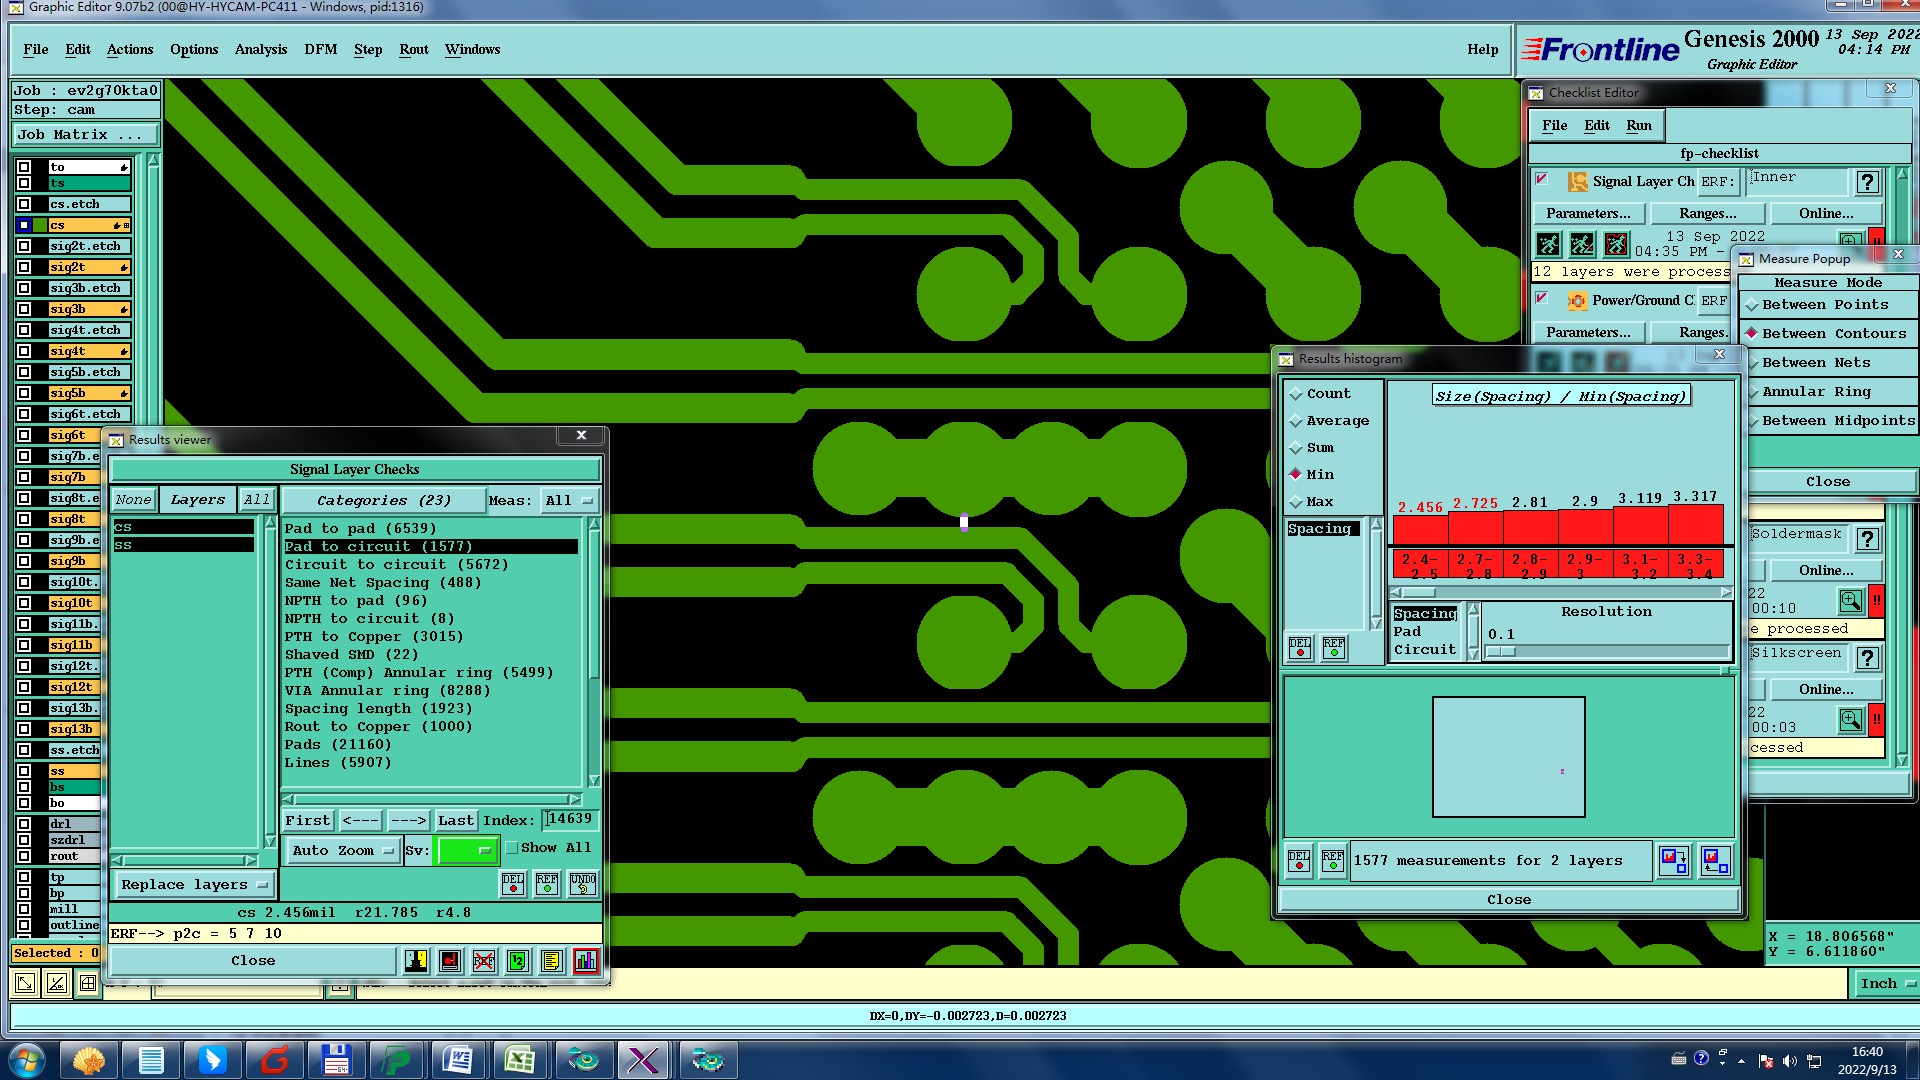This screenshot has width=1920, height=1080.
Task: Open the Auto Zoom dropdown
Action: point(342,851)
